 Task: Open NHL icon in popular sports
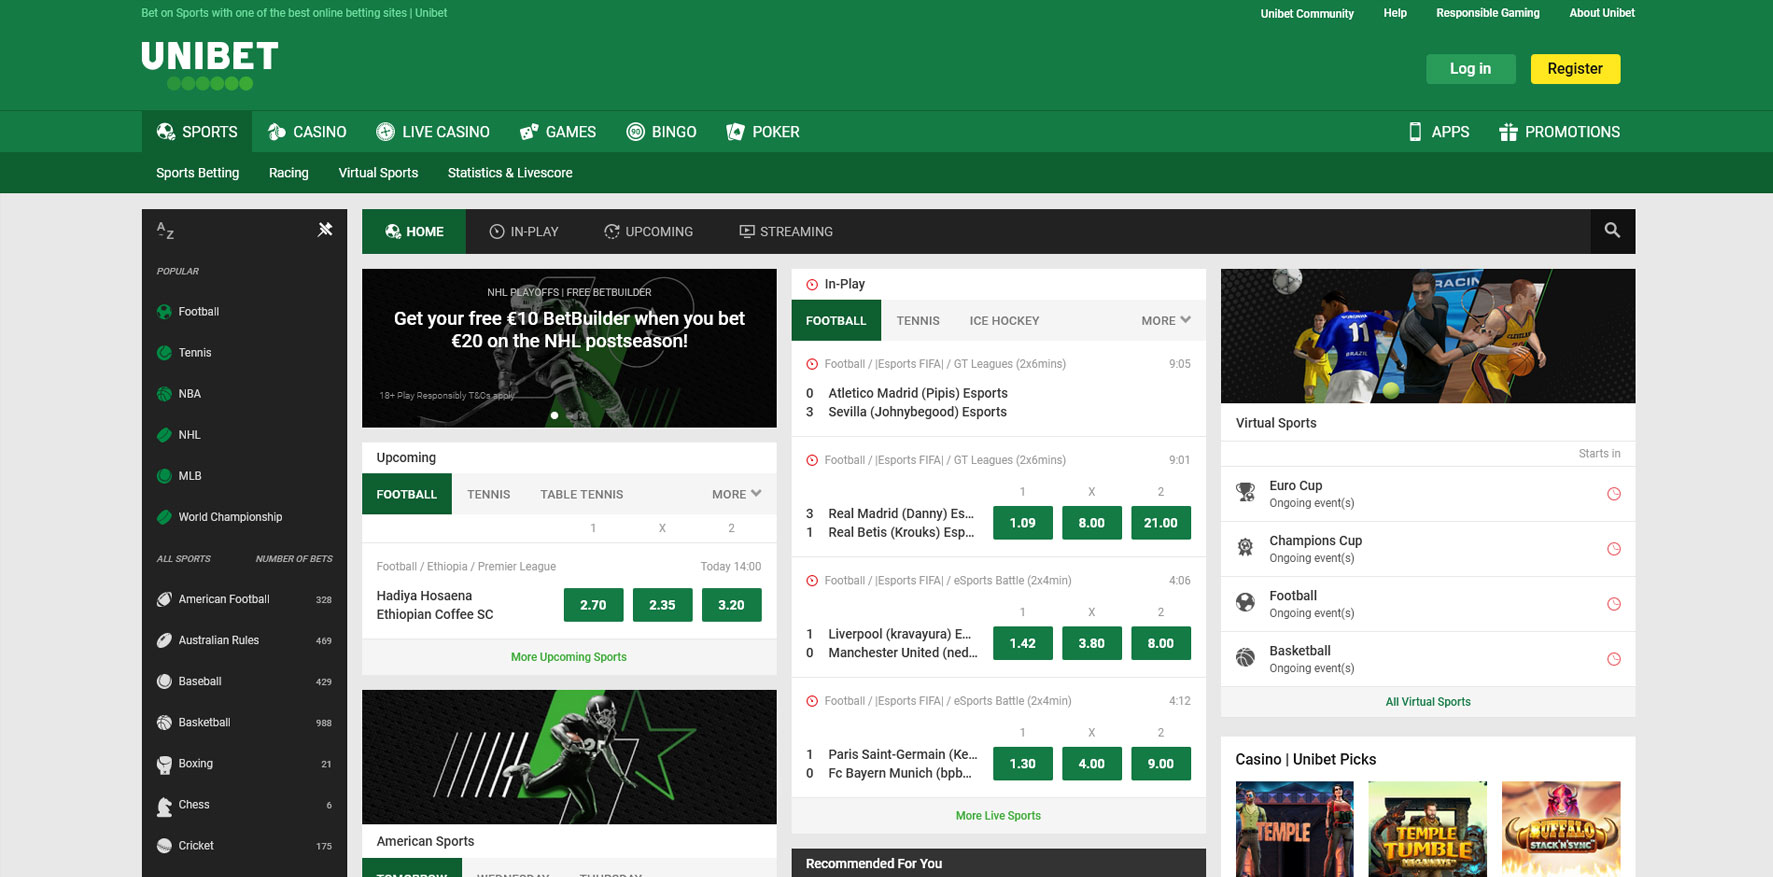pos(164,435)
